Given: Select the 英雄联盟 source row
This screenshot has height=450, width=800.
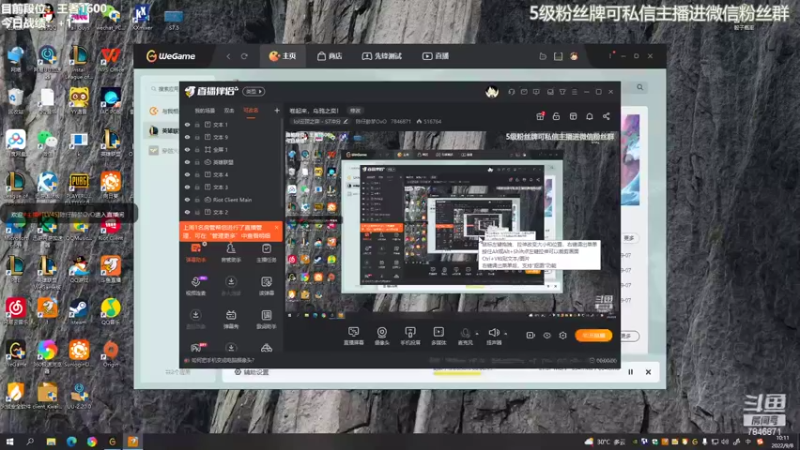Looking at the screenshot, I should pos(231,162).
